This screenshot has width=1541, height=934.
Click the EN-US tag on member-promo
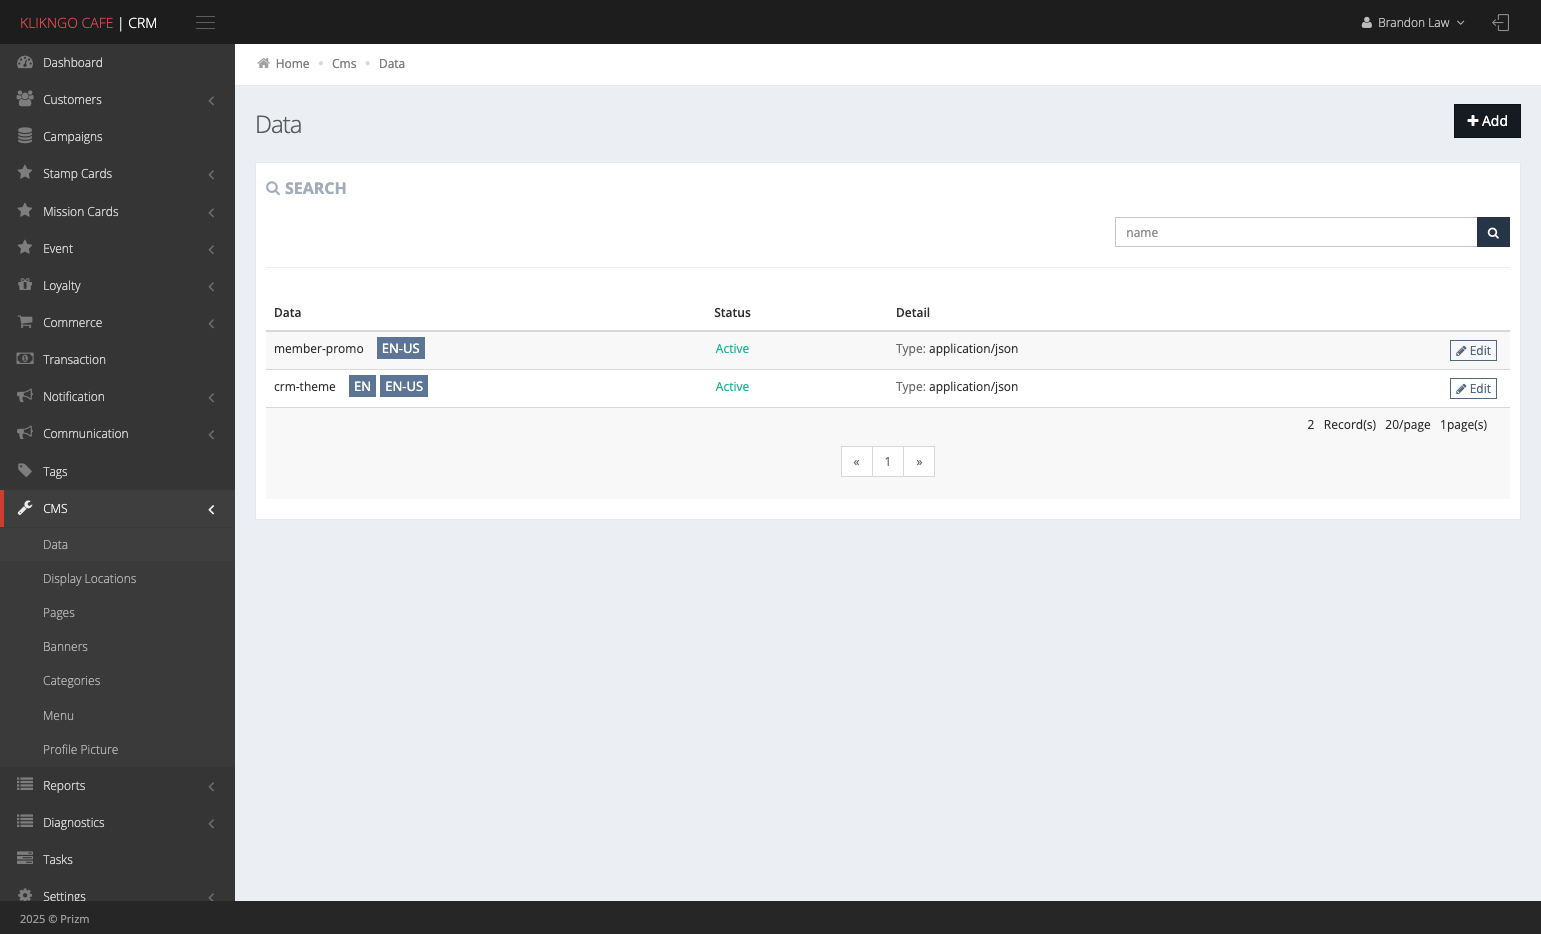point(401,348)
